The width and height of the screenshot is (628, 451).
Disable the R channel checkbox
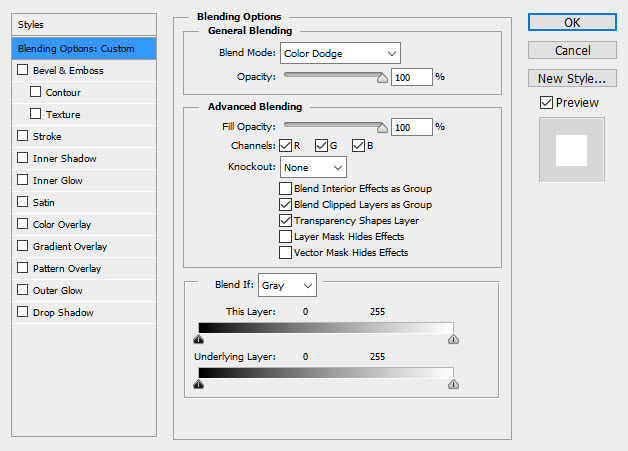coord(286,147)
